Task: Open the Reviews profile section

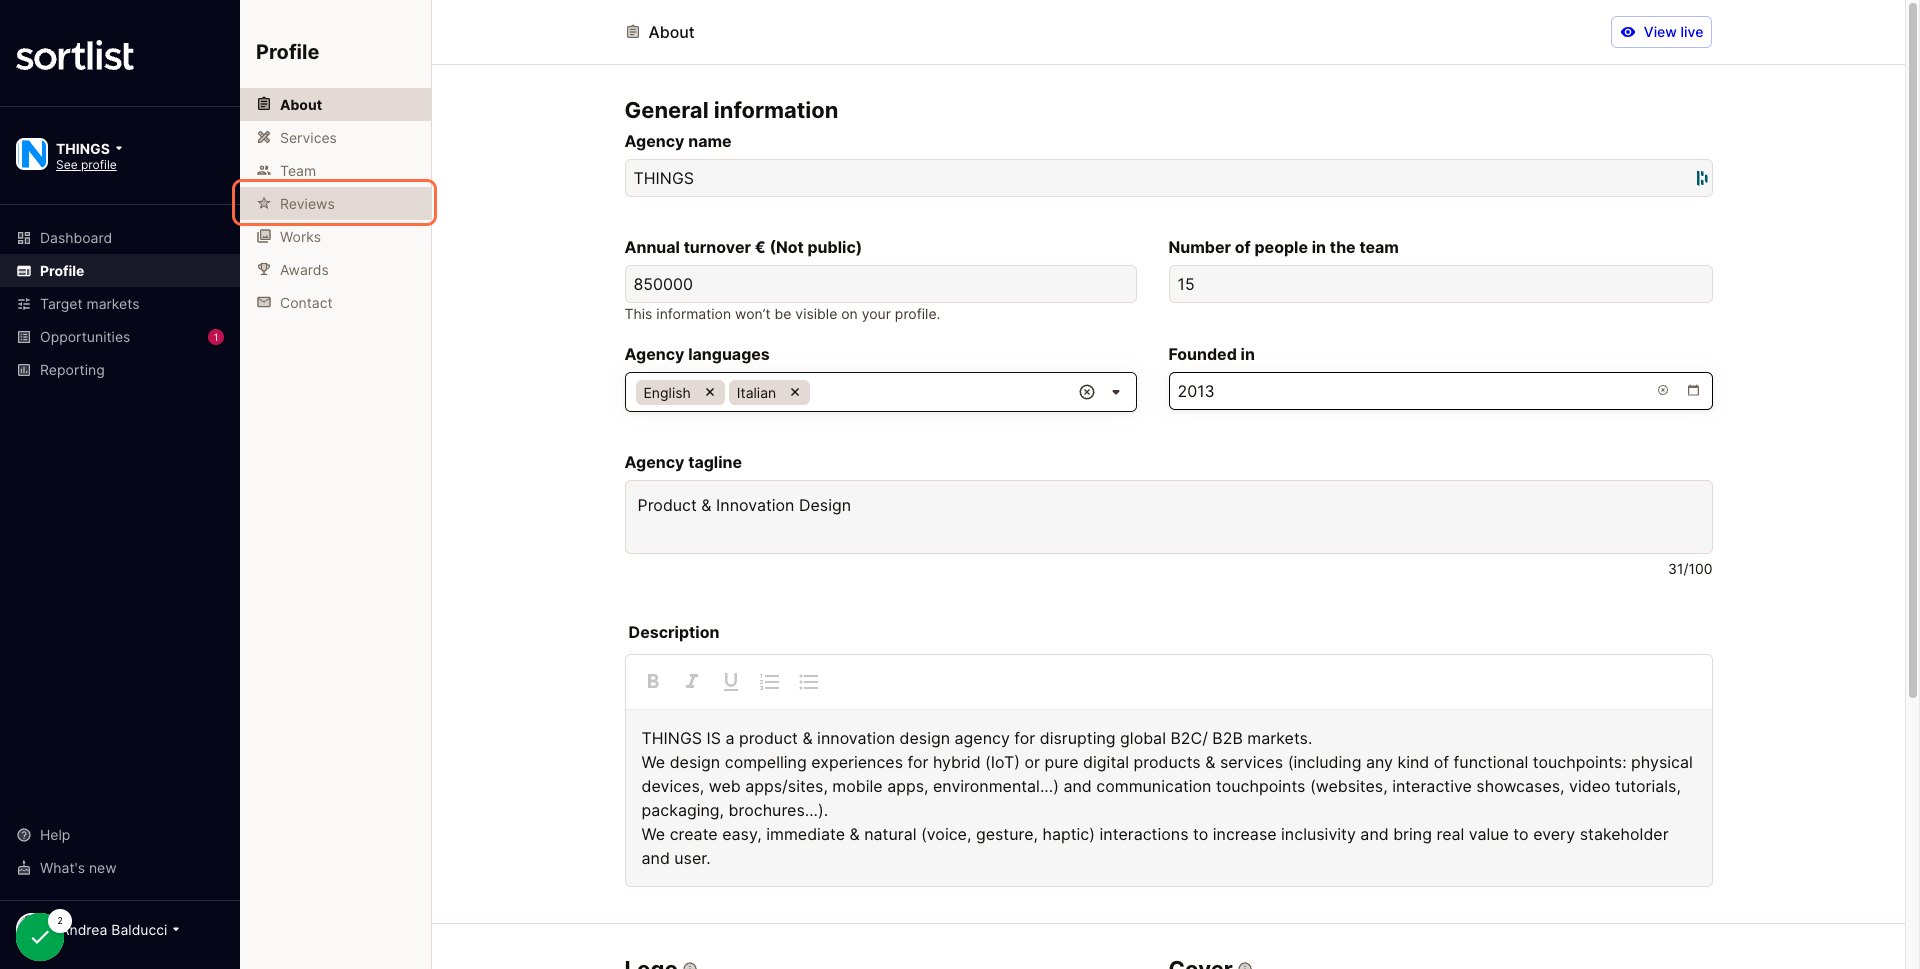Action: point(335,204)
